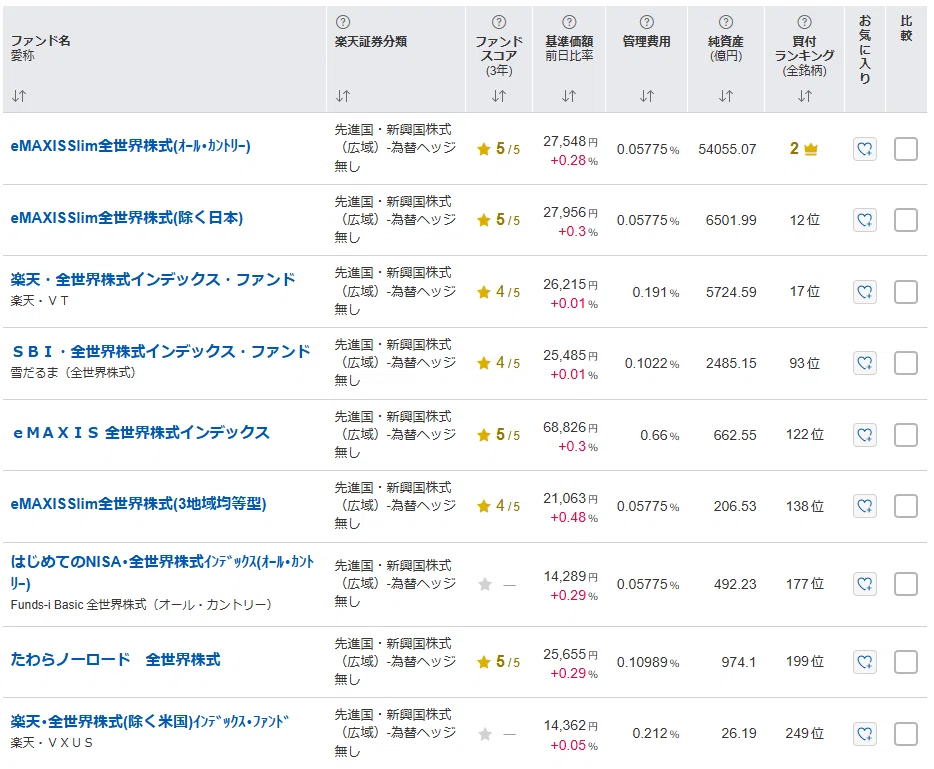Click the 68,826円 price value
The image size is (934, 769).
pyautogui.click(x=570, y=428)
